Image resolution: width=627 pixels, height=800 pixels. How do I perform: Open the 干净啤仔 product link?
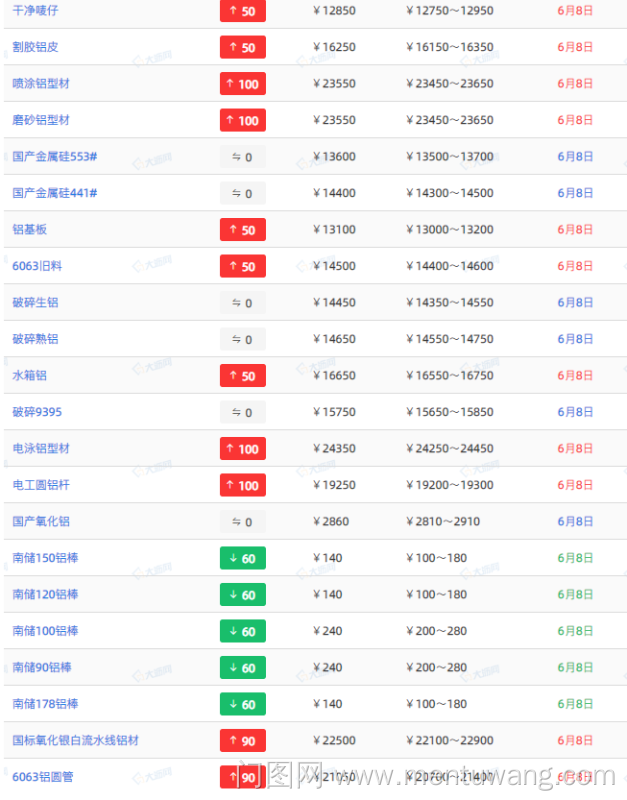point(36,10)
